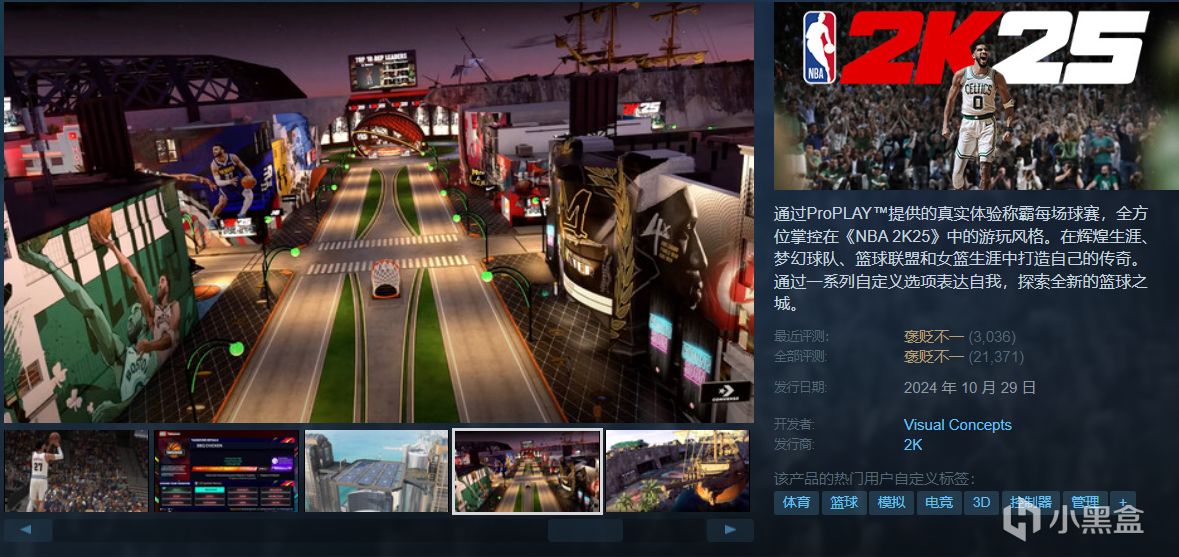Click the 体育 tag
The width and height of the screenshot is (1179, 557).
click(x=796, y=502)
